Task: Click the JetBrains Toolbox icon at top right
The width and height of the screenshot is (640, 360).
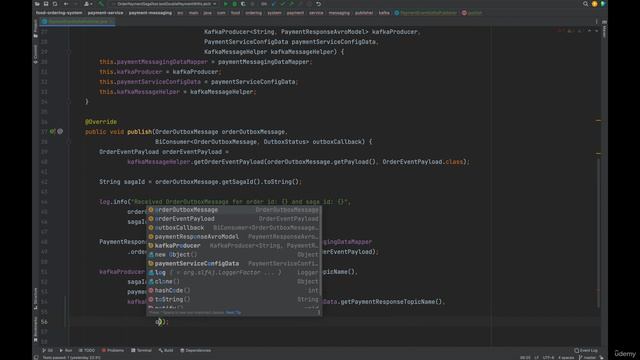Action: (x=603, y=4)
